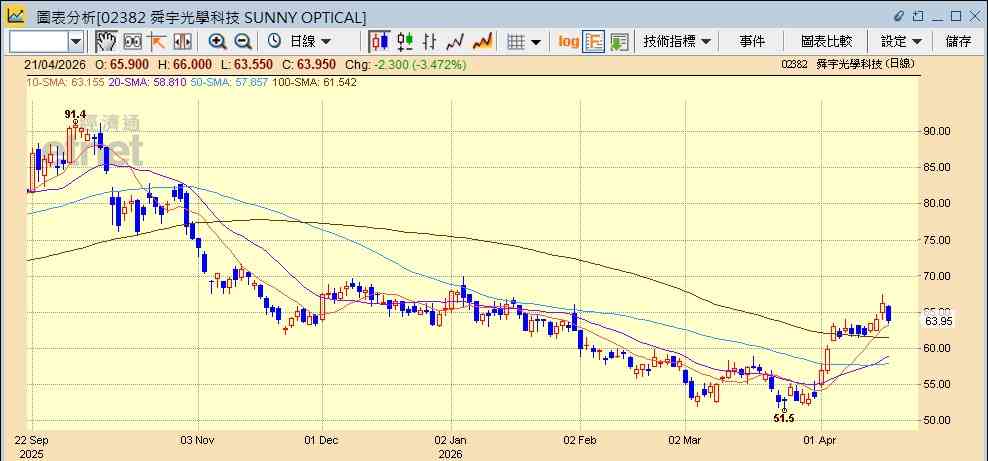Click the 02382 舜宇光學科技 (日線) chart label
Screen dimensions: 988x461
(847, 64)
